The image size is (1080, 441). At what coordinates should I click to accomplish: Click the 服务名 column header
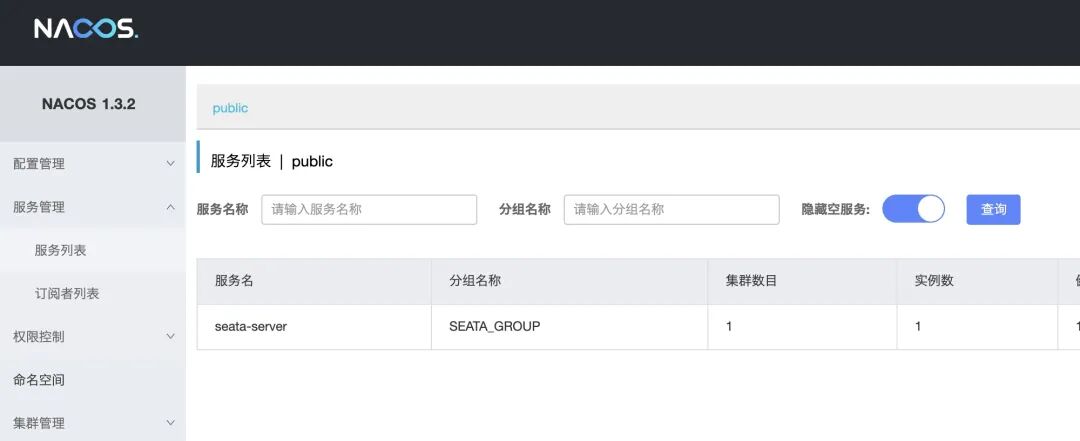point(234,281)
